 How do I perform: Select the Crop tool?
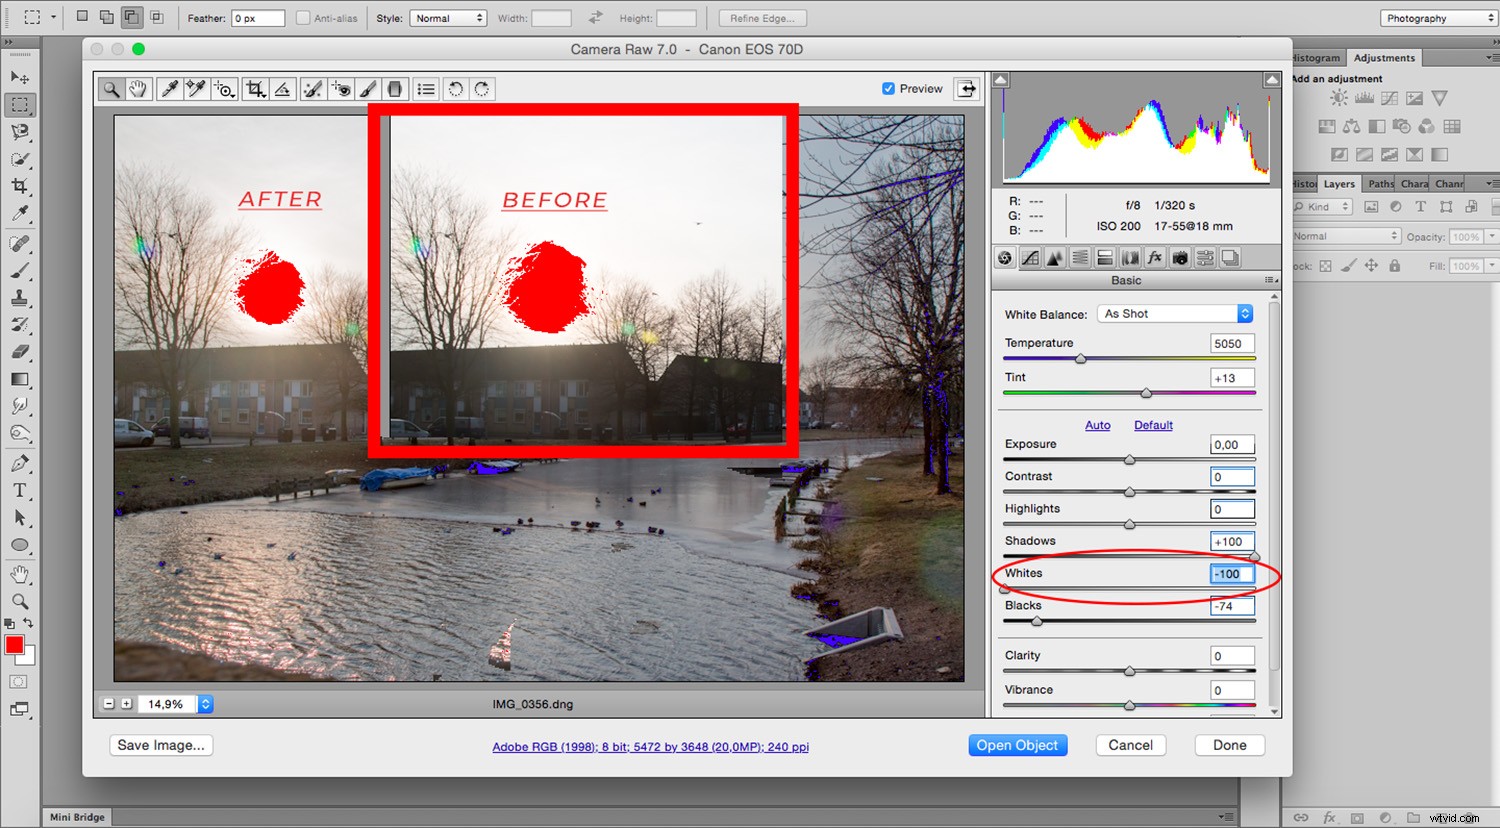click(x=254, y=88)
